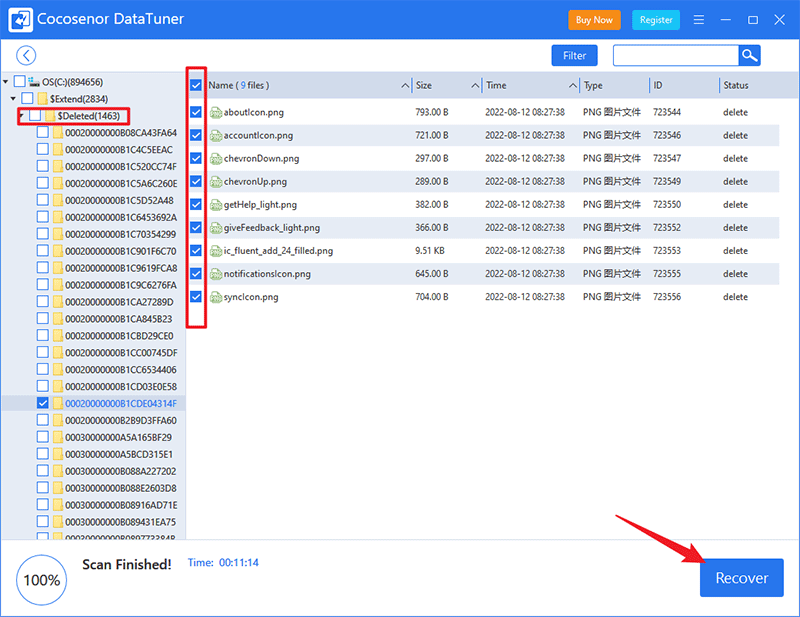Click the Time column sort arrow
Viewport: 800px width, 617px height.
pyautogui.click(x=573, y=85)
